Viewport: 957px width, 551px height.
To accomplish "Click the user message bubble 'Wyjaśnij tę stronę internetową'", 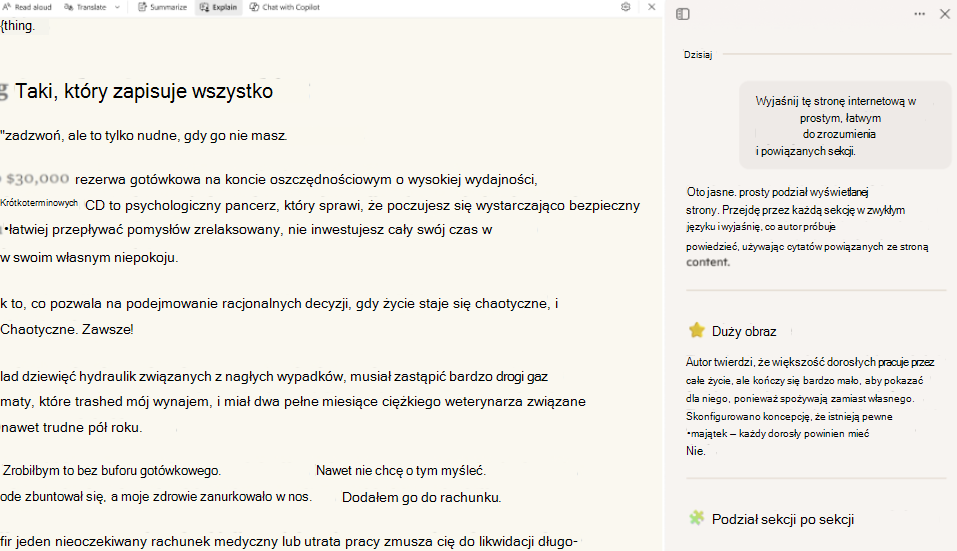I will point(845,126).
